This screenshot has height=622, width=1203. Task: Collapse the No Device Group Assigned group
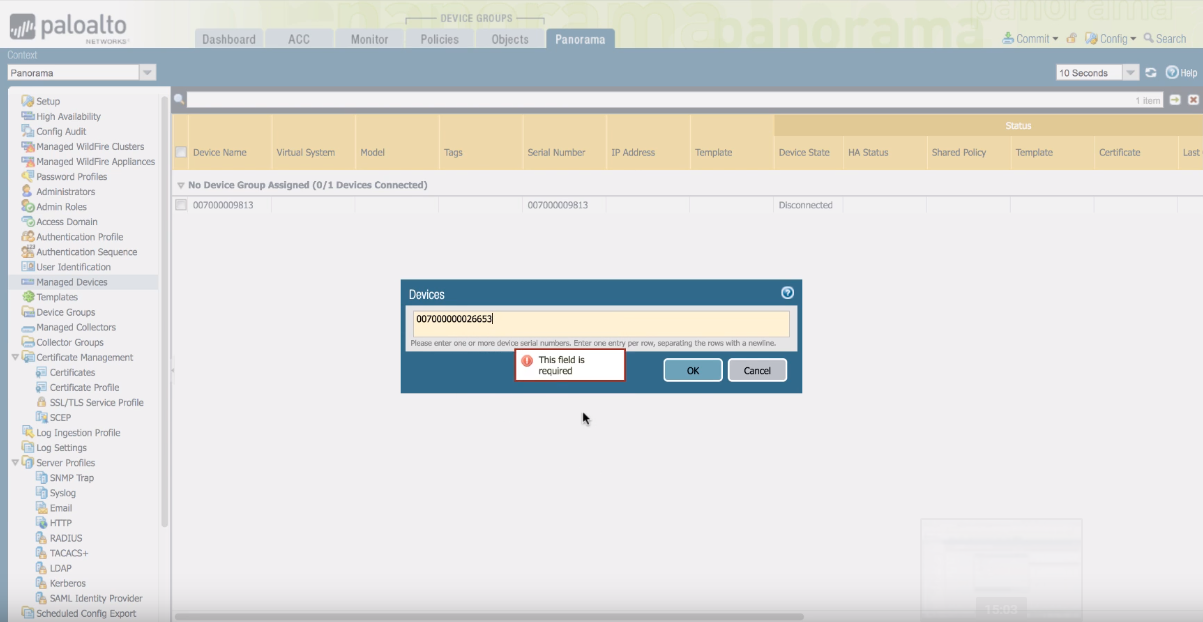181,185
